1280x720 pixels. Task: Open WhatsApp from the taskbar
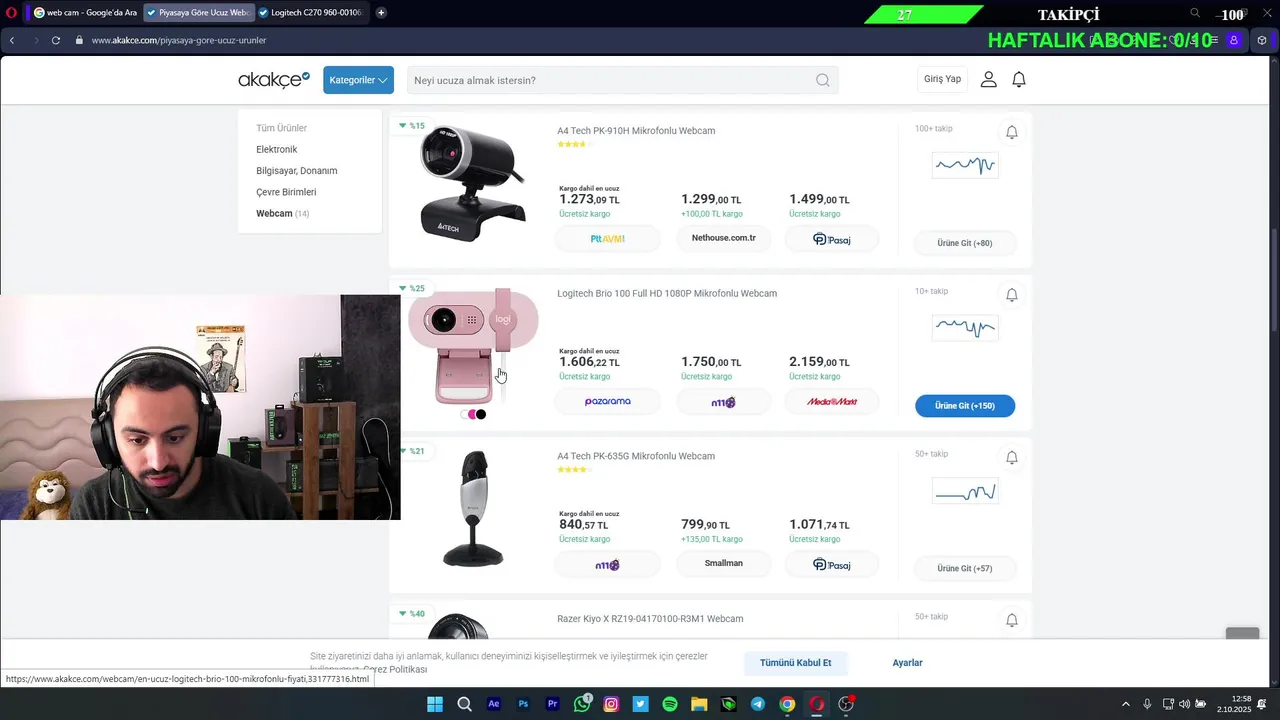coord(582,704)
